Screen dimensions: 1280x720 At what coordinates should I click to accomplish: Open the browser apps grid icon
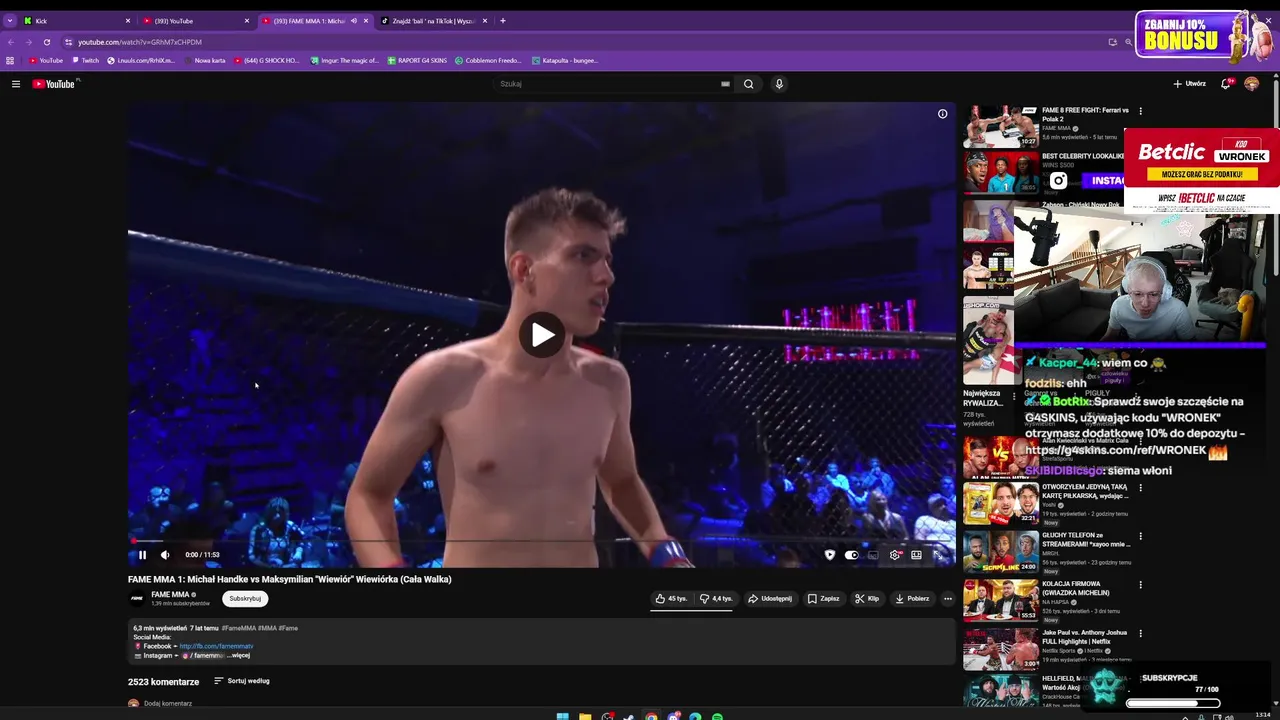[10, 61]
